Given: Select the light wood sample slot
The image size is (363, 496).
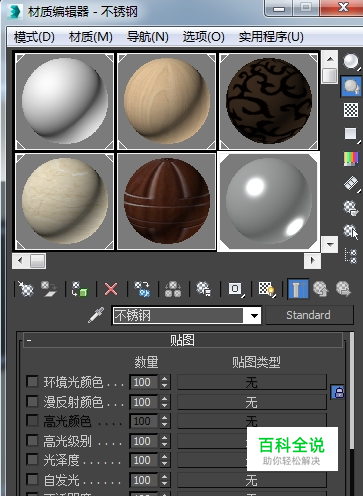Looking at the screenshot, I should [167, 101].
